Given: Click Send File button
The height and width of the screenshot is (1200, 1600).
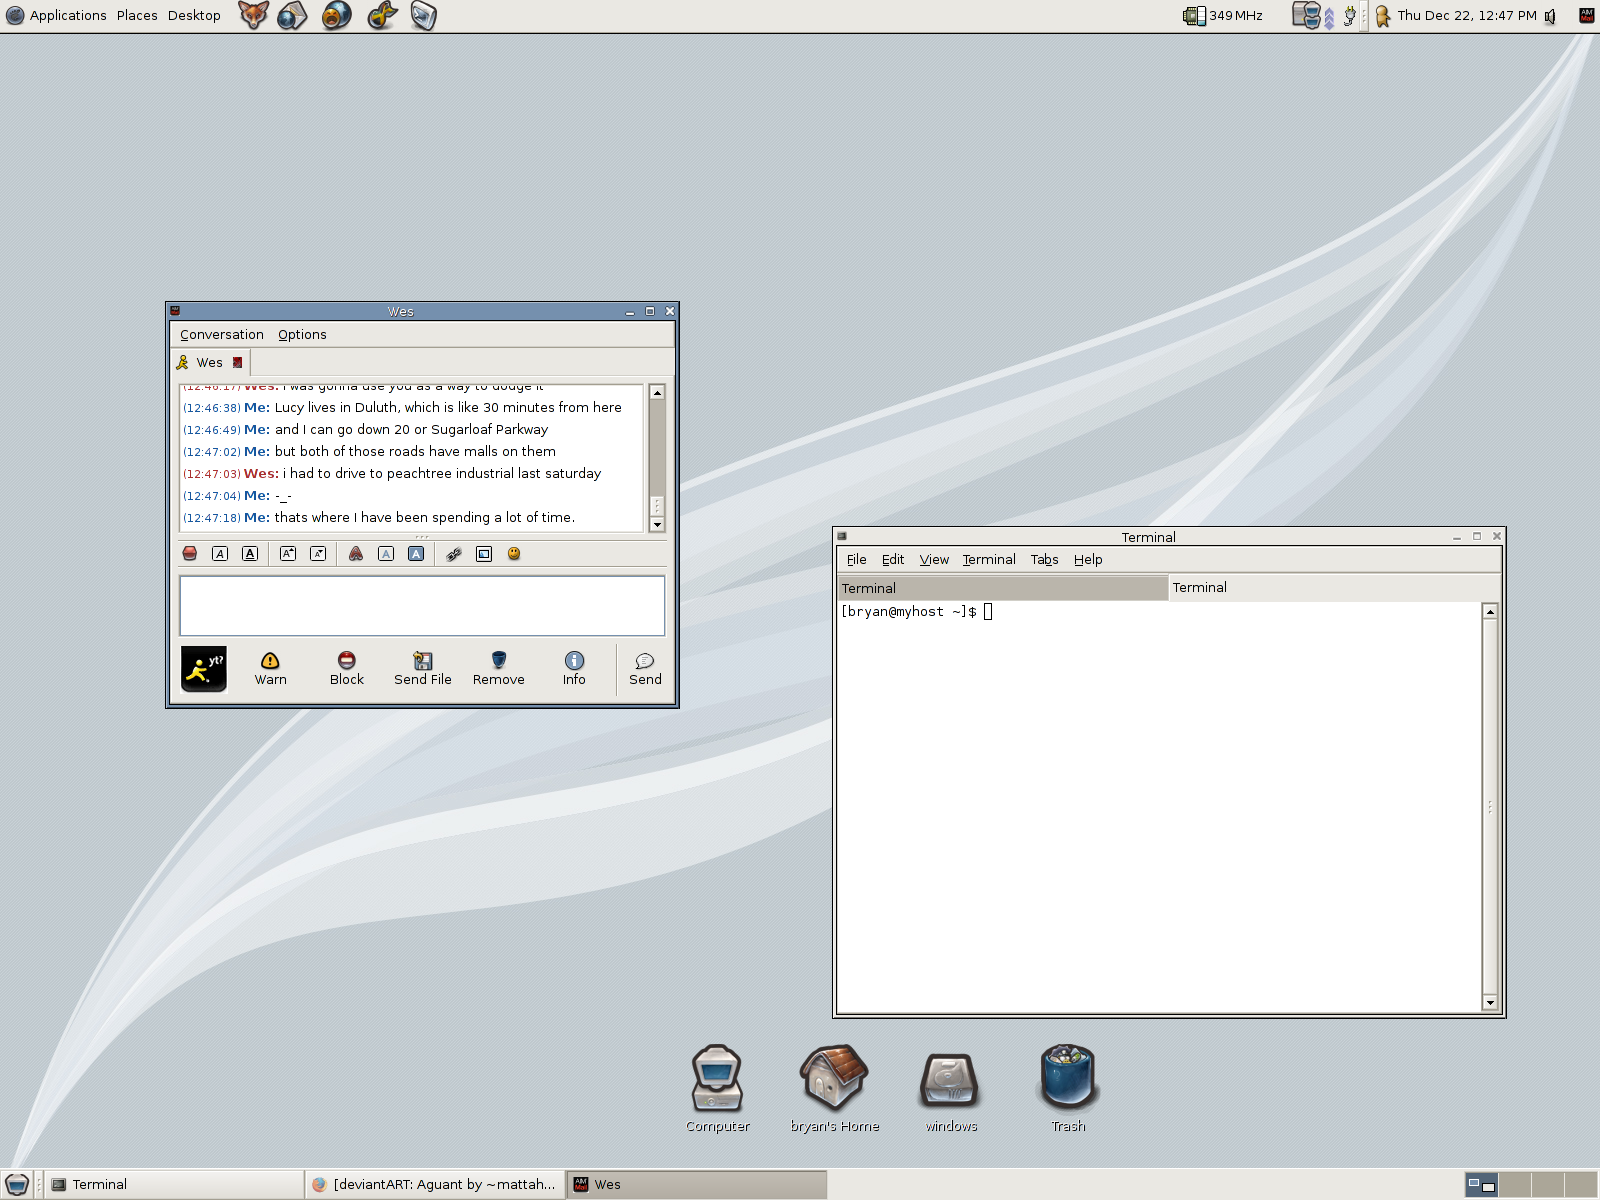Looking at the screenshot, I should point(423,669).
